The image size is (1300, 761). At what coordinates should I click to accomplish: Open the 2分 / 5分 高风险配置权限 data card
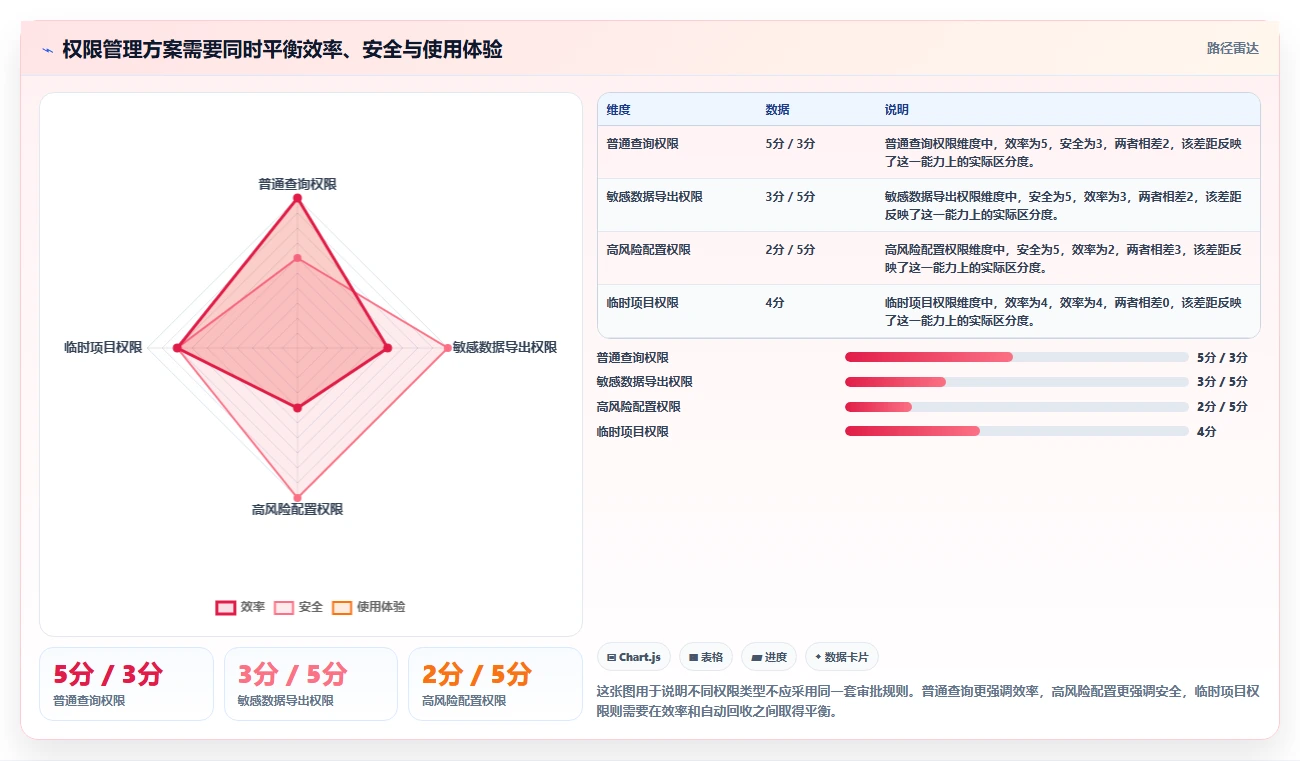[495, 684]
